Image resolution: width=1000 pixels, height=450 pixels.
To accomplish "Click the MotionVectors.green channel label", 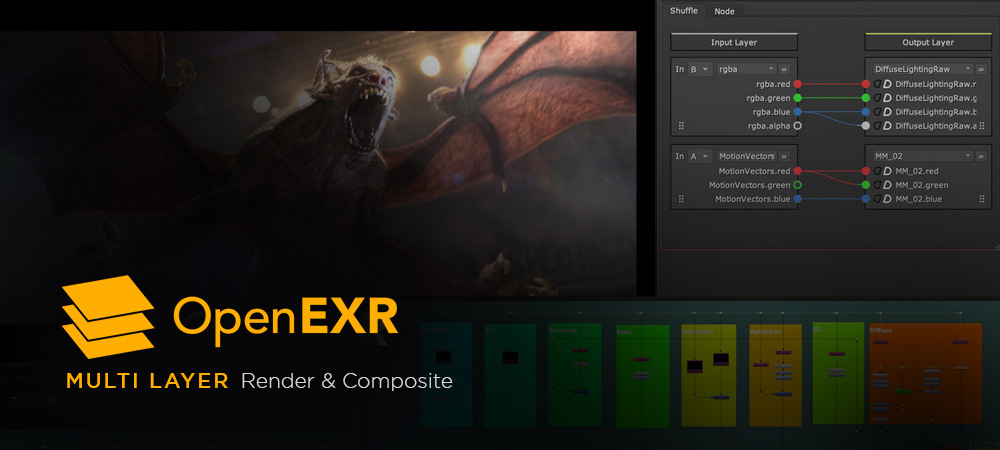I will pyautogui.click(x=749, y=185).
